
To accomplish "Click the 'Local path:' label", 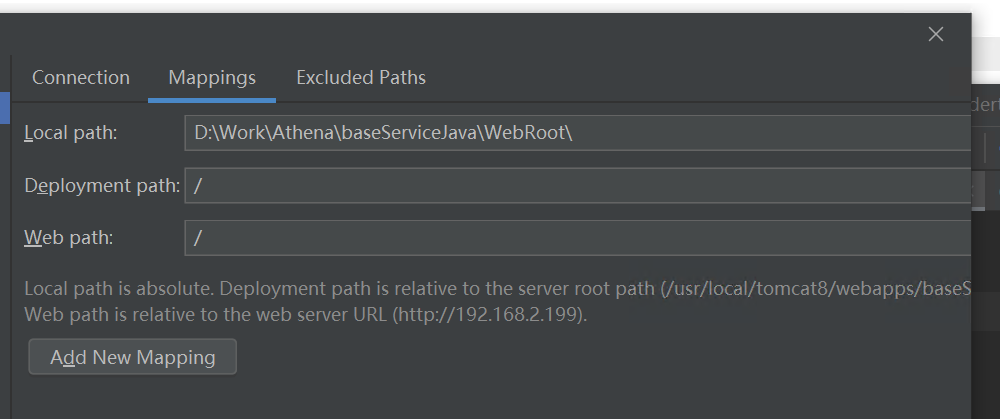I will 71,133.
